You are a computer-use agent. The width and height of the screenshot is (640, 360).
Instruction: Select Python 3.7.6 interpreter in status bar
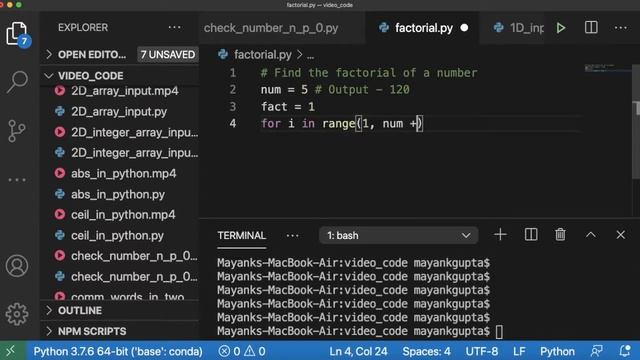click(118, 351)
